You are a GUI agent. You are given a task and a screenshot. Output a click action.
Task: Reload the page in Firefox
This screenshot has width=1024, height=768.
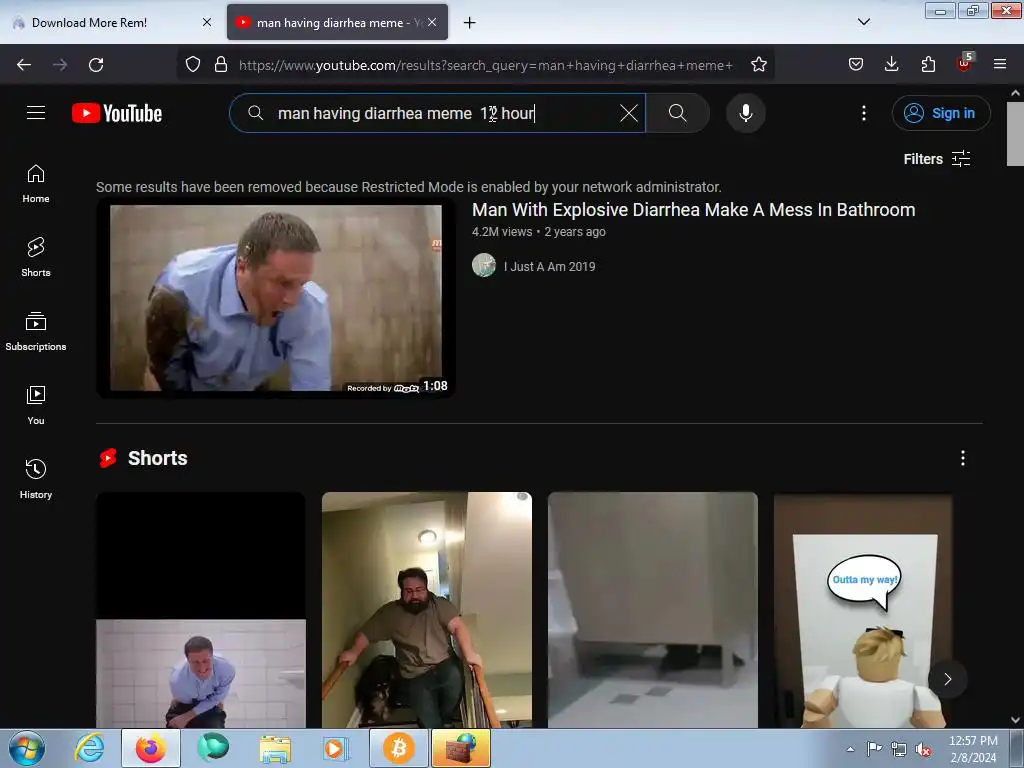point(96,65)
